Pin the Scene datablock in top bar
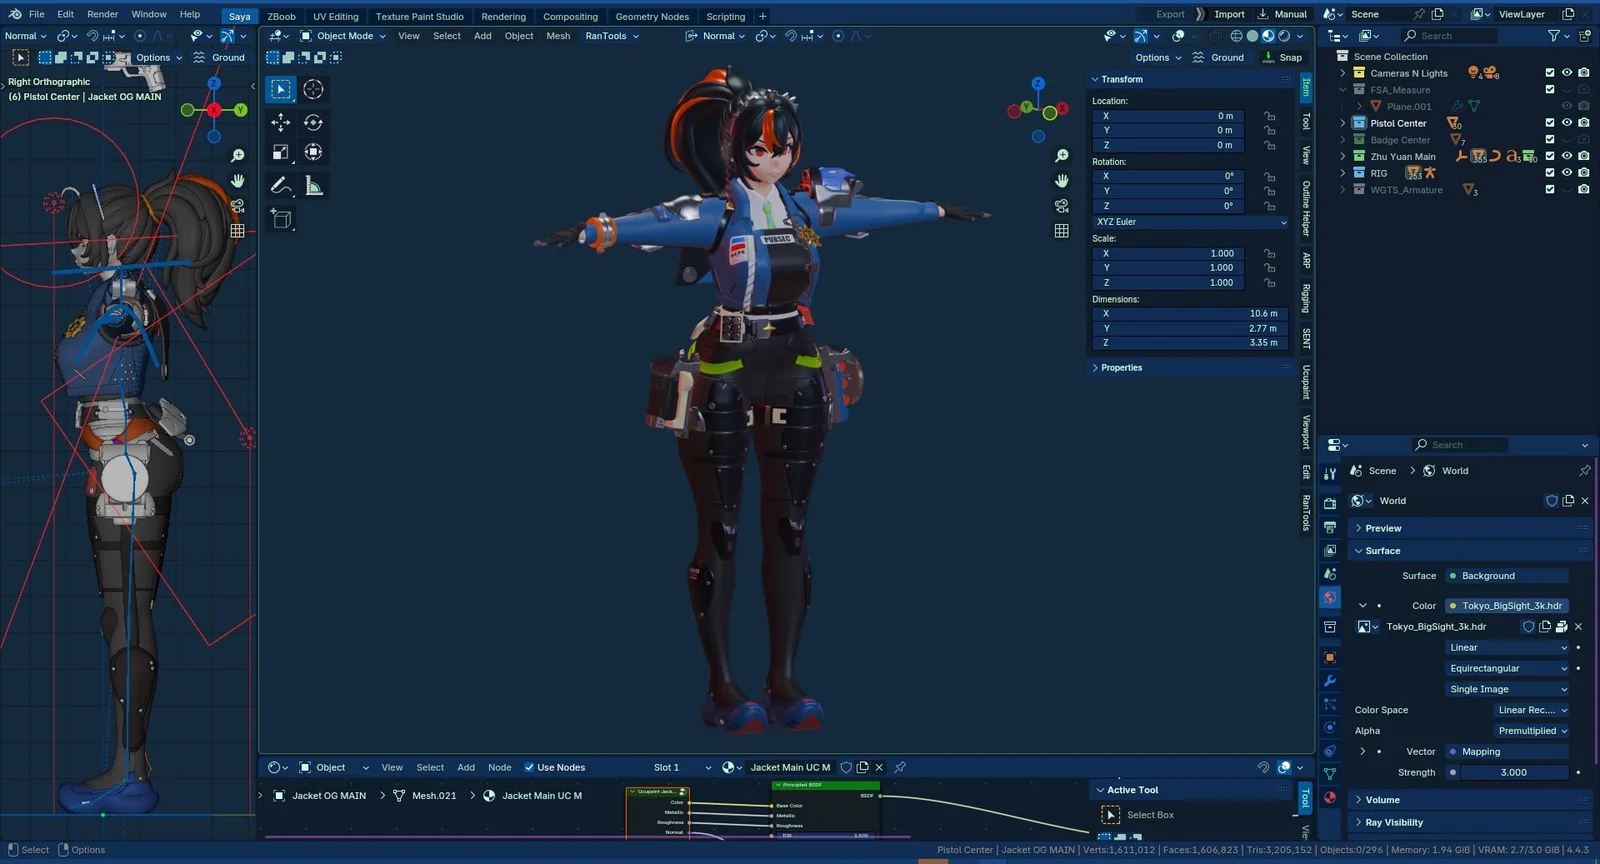The image size is (1600, 864). [x=1418, y=14]
